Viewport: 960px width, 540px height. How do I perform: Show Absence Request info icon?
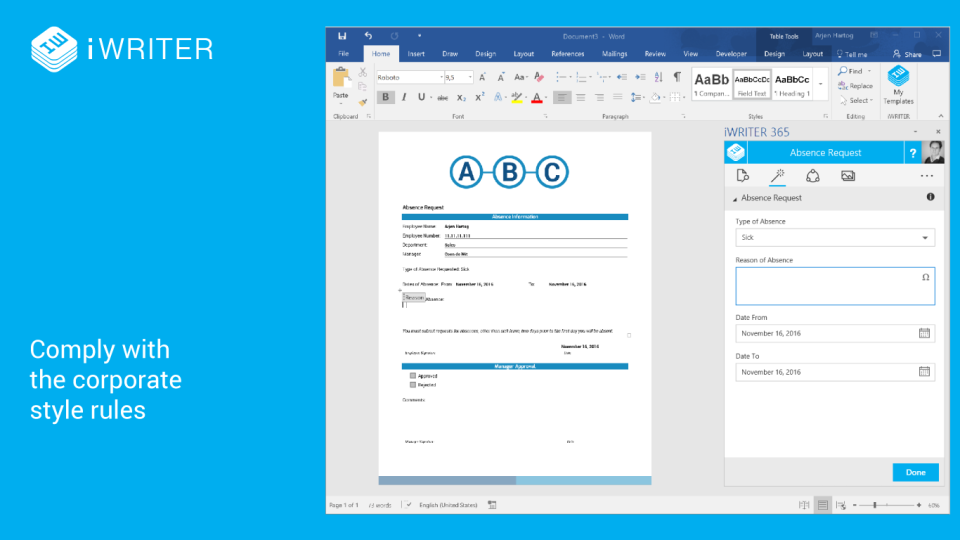pos(931,197)
